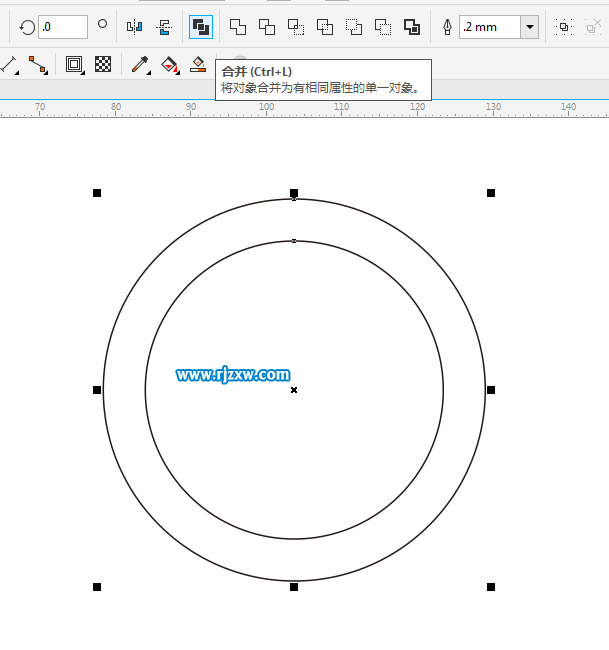This screenshot has height=650, width=609.
Task: Click the highlighted Combine (合并) button
Action: pos(201,27)
